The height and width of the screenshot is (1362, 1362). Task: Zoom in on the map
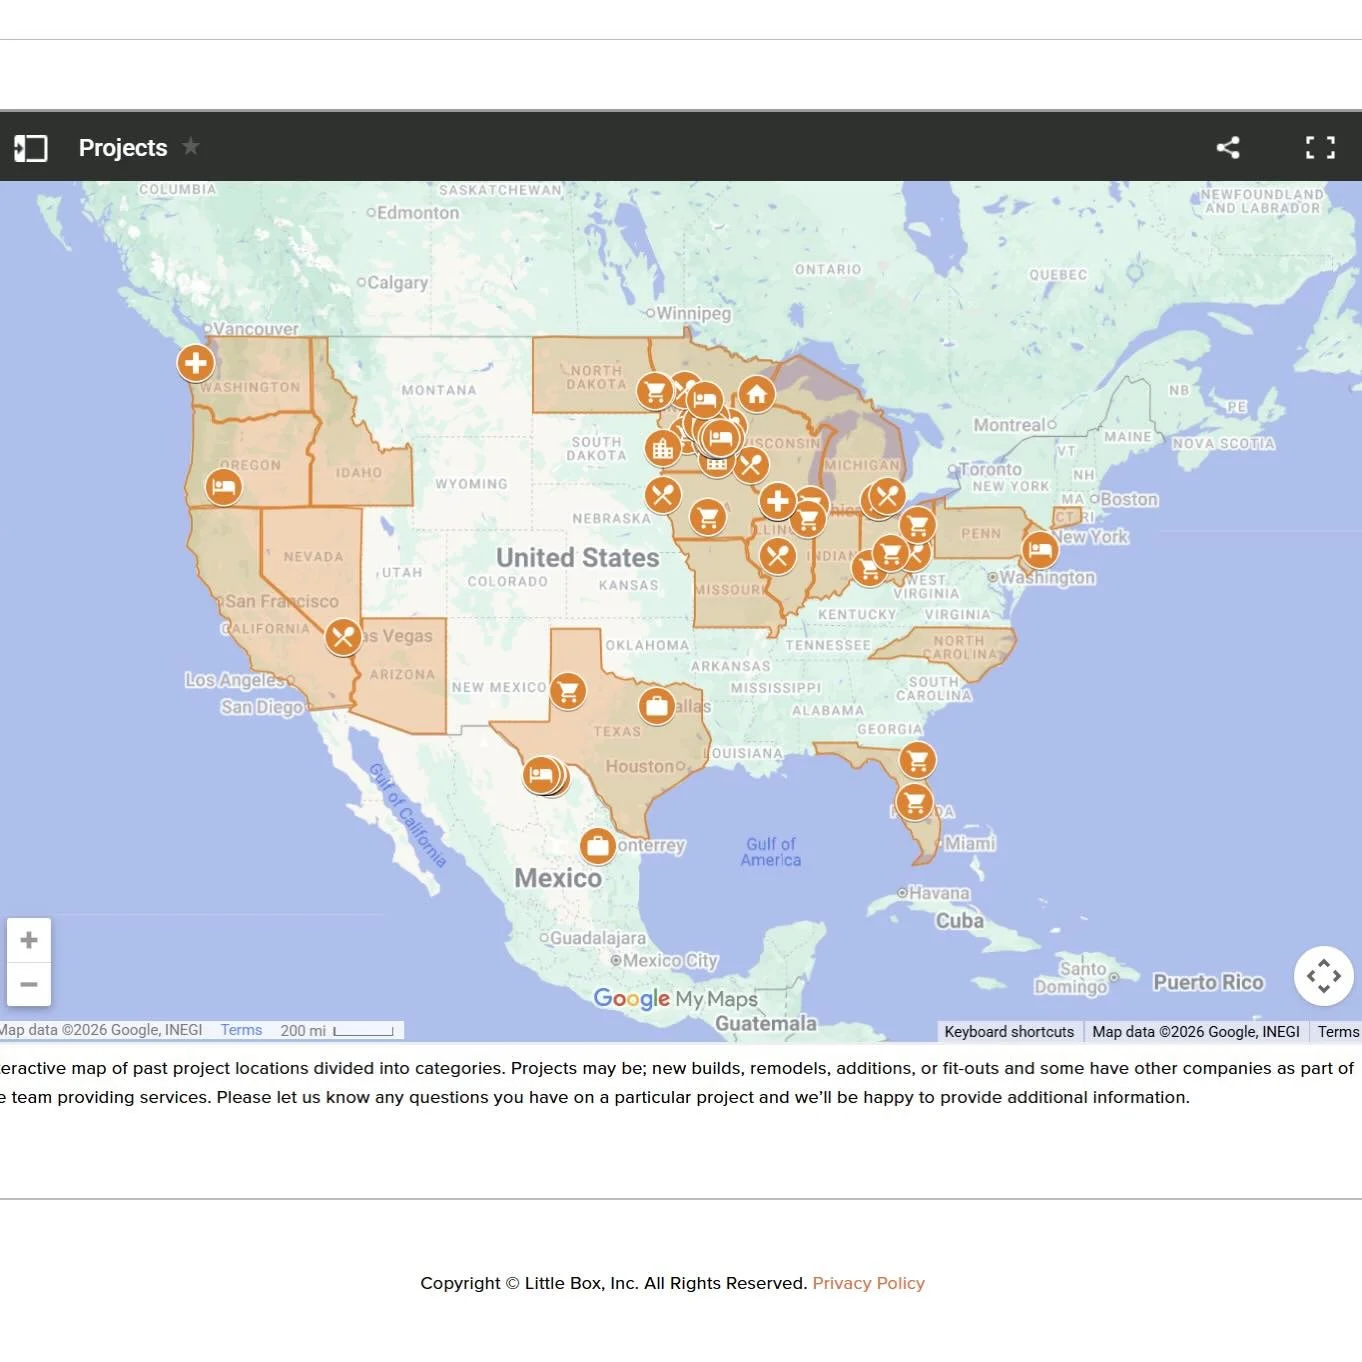[29, 939]
